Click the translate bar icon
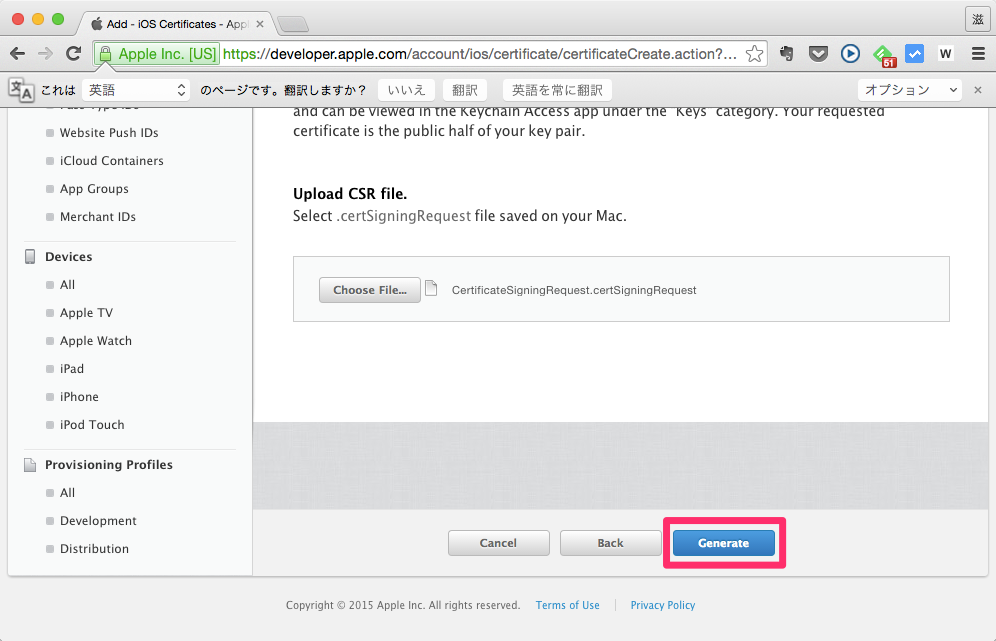Screen dimensions: 996x641 tap(21, 90)
